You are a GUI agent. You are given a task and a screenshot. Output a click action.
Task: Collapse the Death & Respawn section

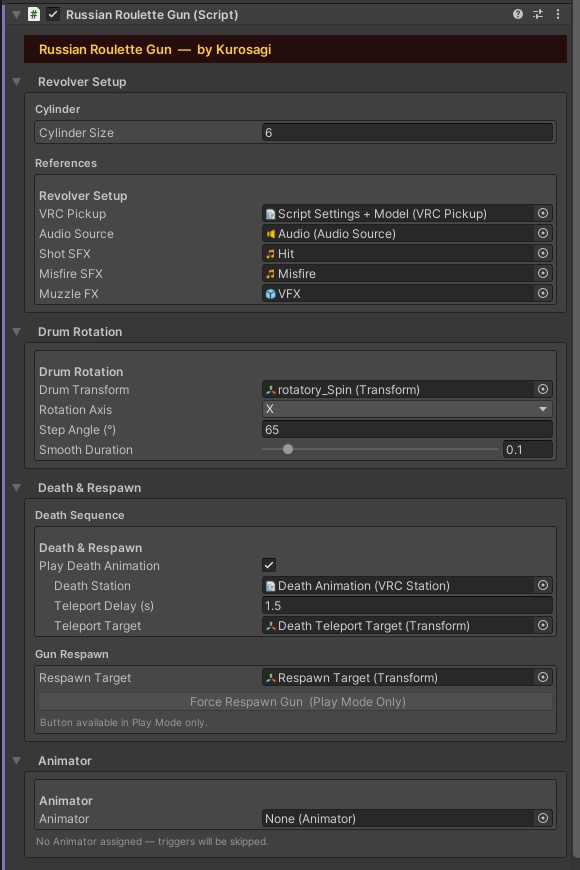[17, 488]
